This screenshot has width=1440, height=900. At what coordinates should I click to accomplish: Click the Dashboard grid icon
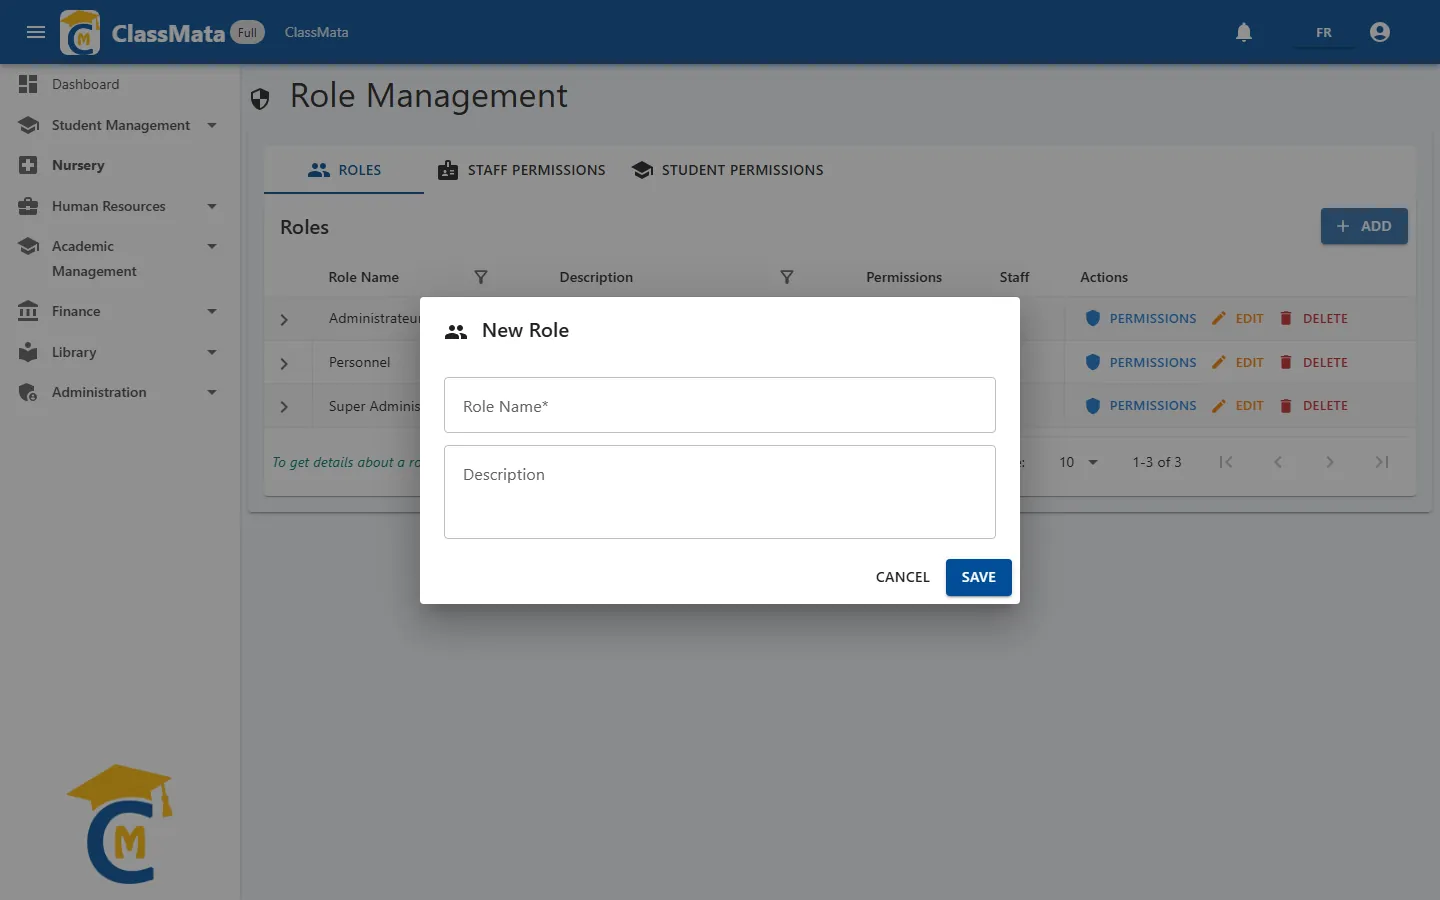[x=28, y=84]
